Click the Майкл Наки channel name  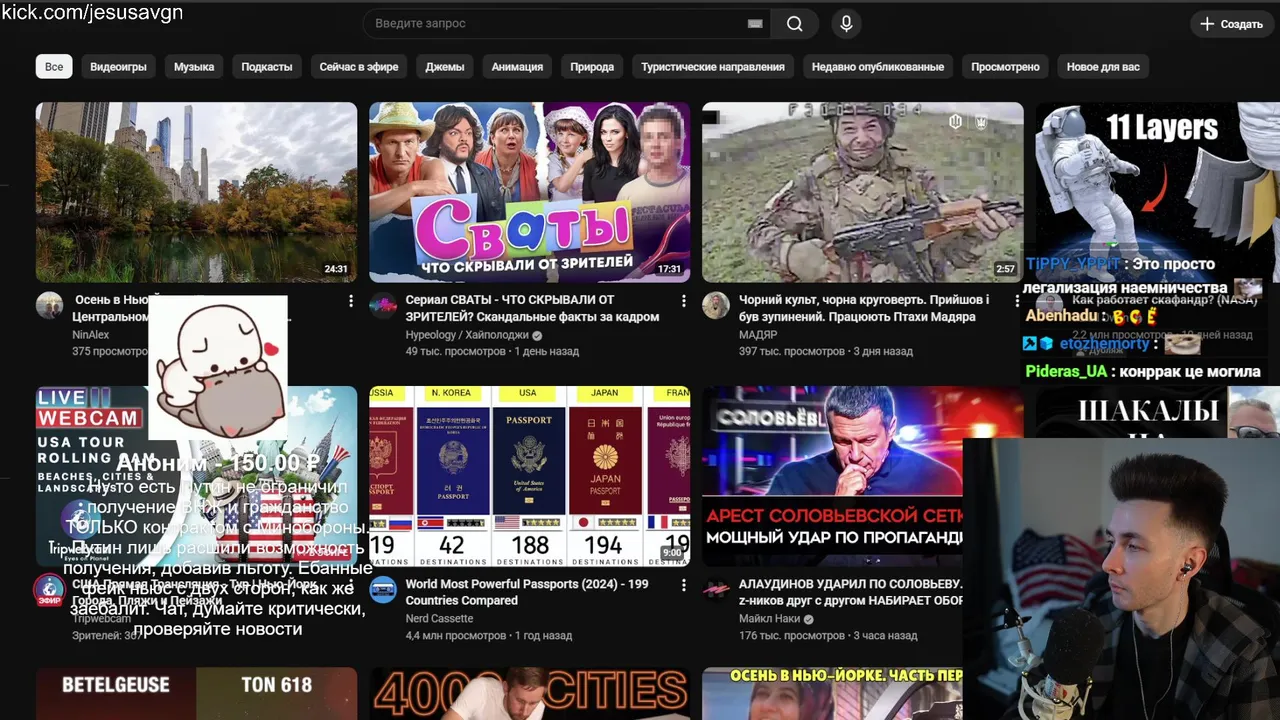[x=769, y=619]
